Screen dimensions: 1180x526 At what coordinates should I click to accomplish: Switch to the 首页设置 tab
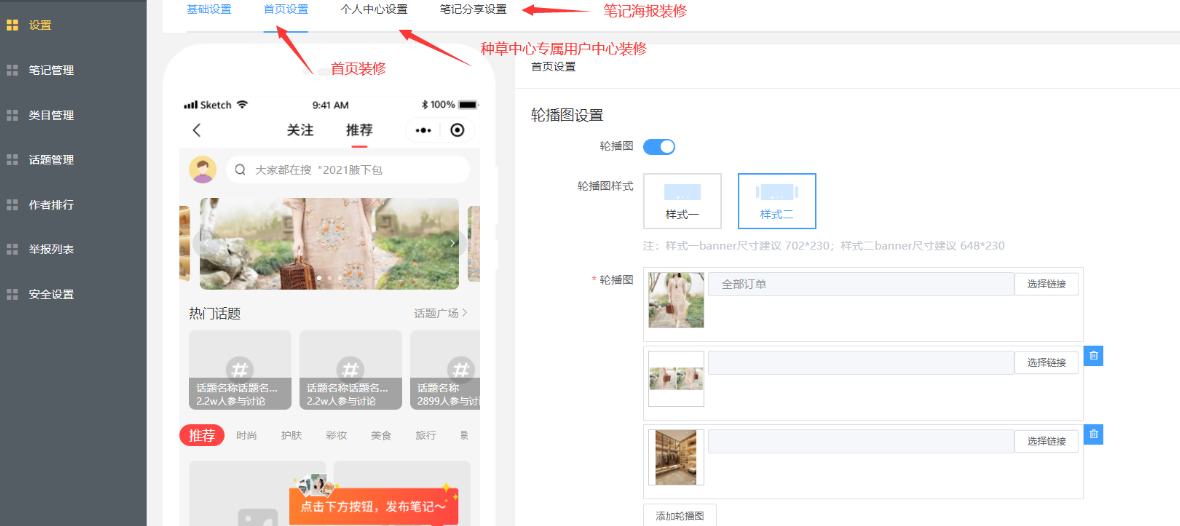[x=286, y=10]
